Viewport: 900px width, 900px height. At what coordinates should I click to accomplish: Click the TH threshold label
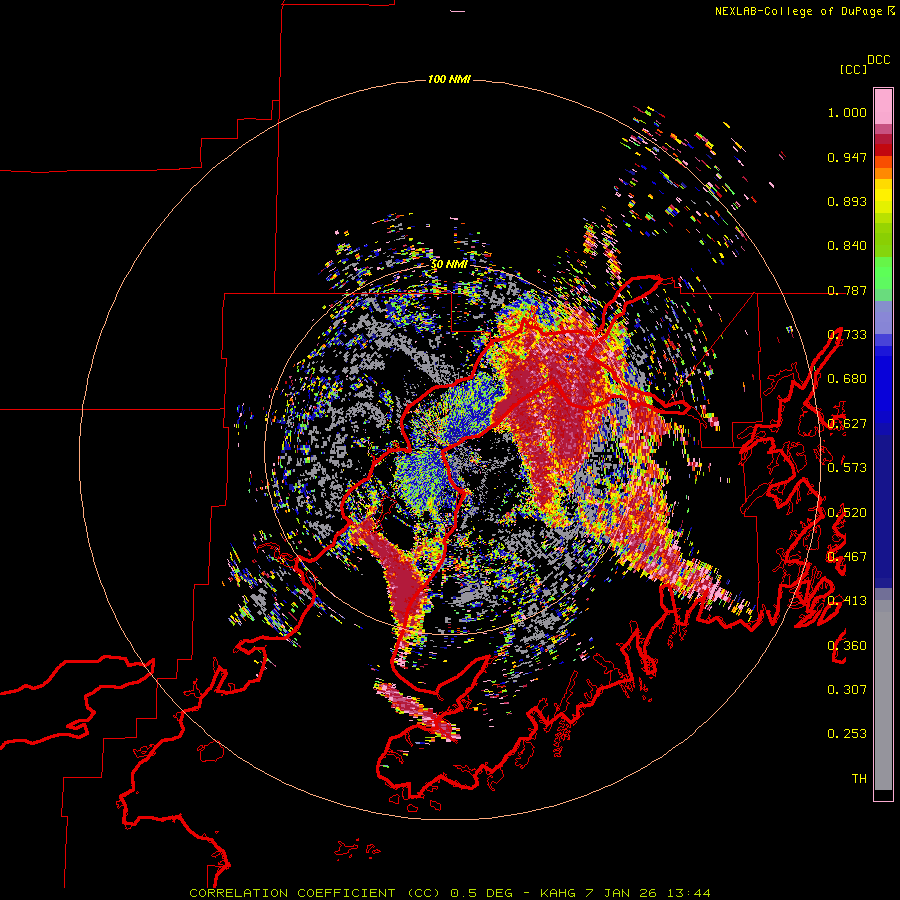point(859,779)
